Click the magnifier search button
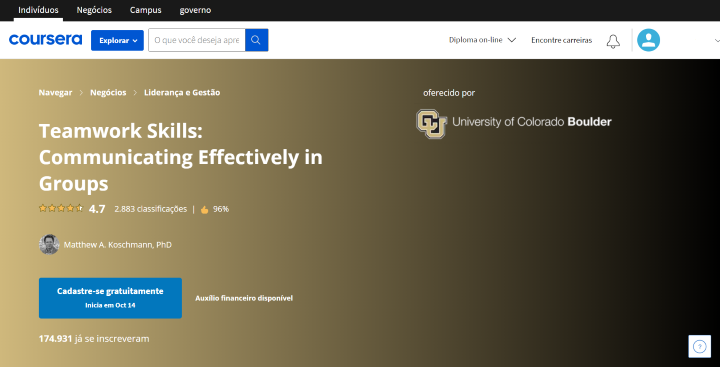720x367 pixels. coord(257,40)
